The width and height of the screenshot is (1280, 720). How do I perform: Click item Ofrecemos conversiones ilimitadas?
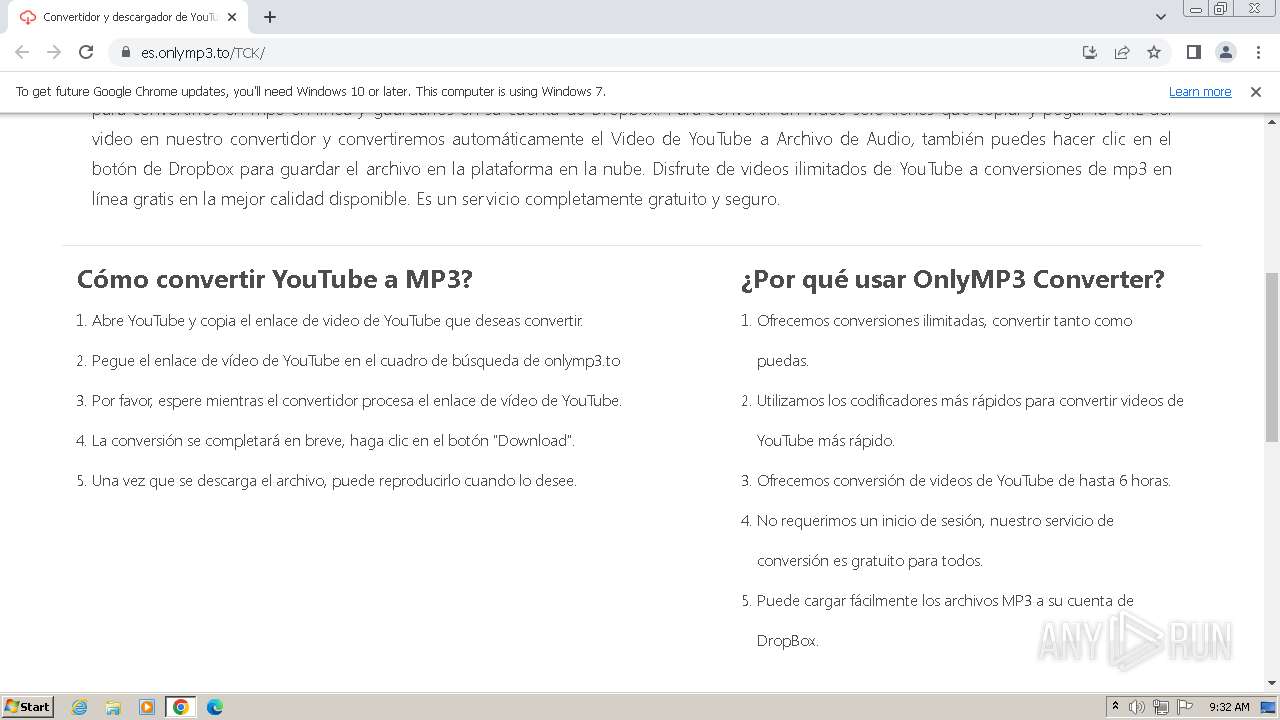pos(945,341)
